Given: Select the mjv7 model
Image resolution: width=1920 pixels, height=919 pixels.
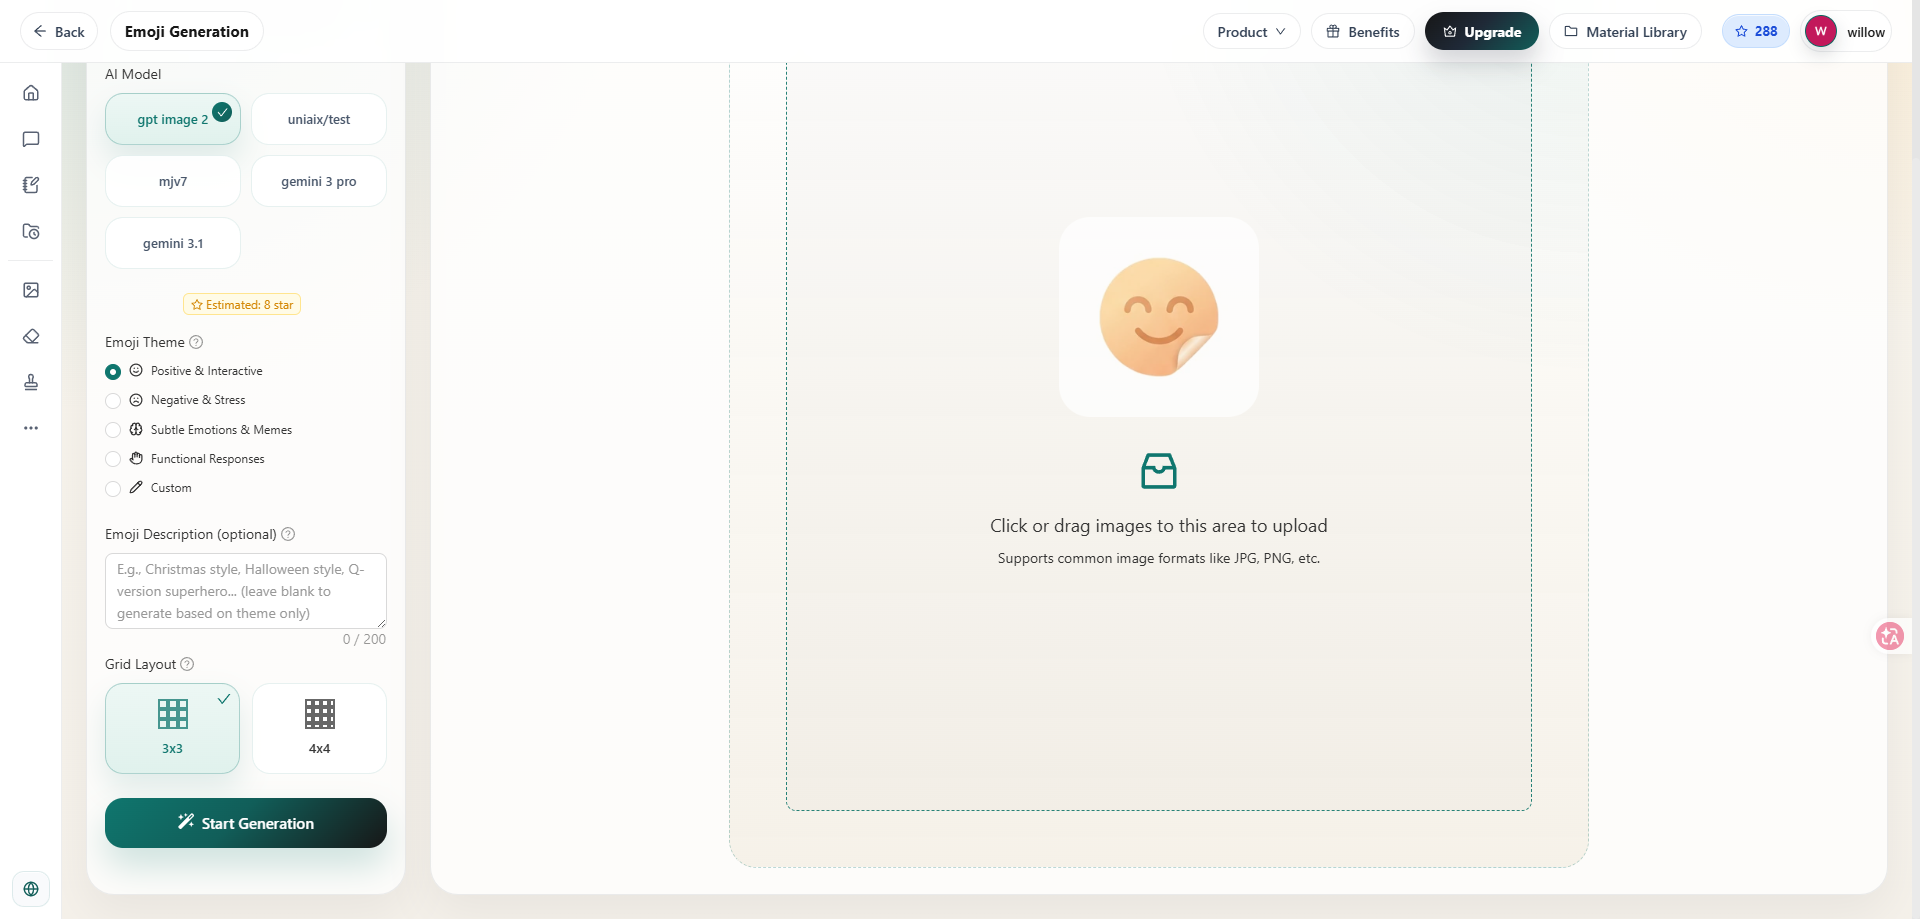Looking at the screenshot, I should [x=173, y=181].
